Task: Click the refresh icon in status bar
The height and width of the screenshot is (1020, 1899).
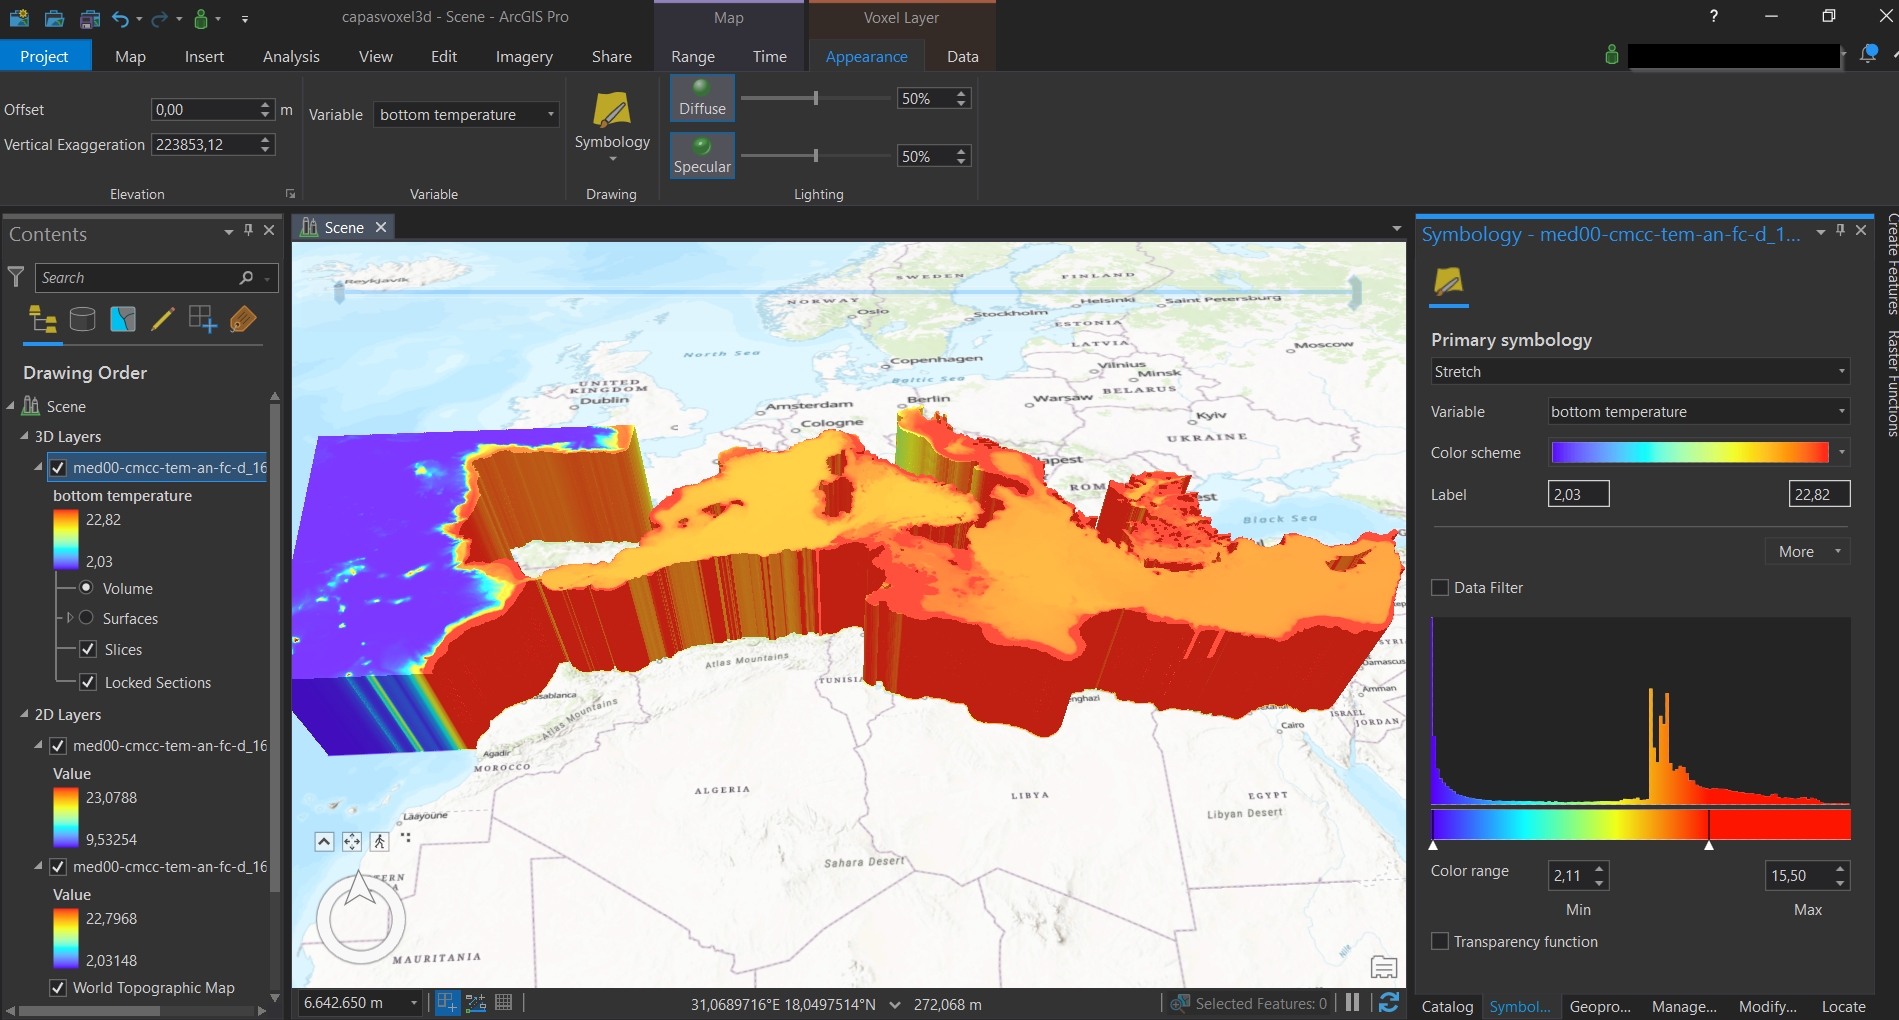Action: click(1388, 1003)
